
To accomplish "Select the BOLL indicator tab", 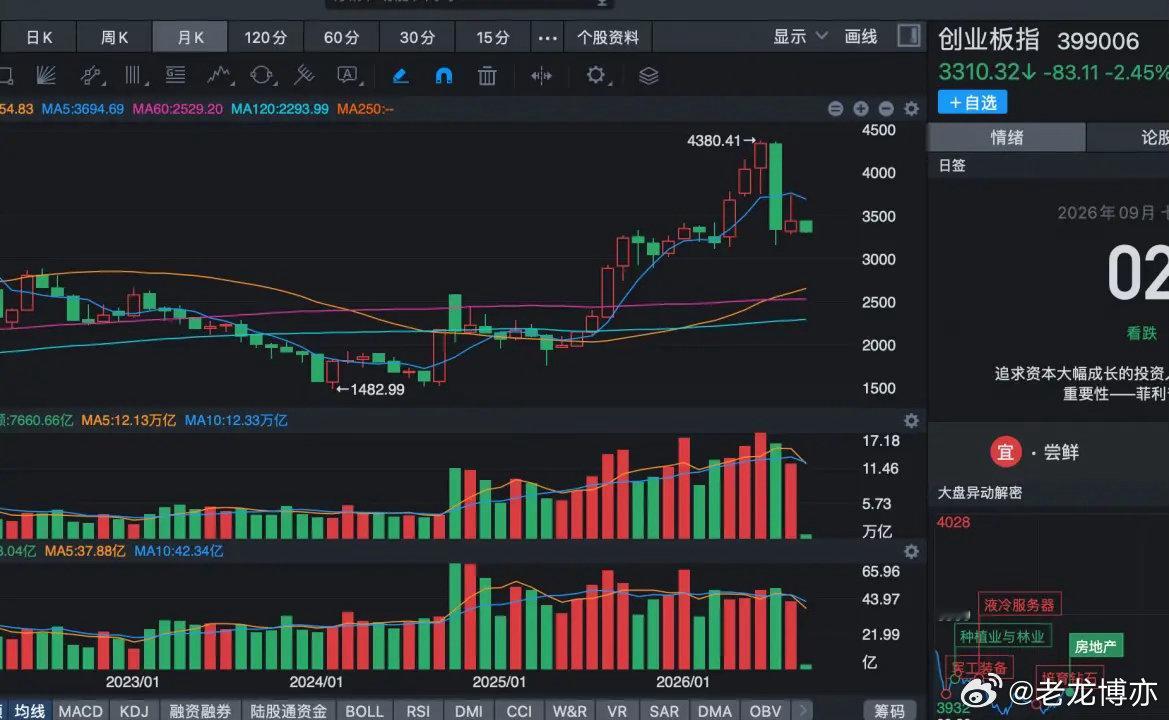I will coord(365,711).
